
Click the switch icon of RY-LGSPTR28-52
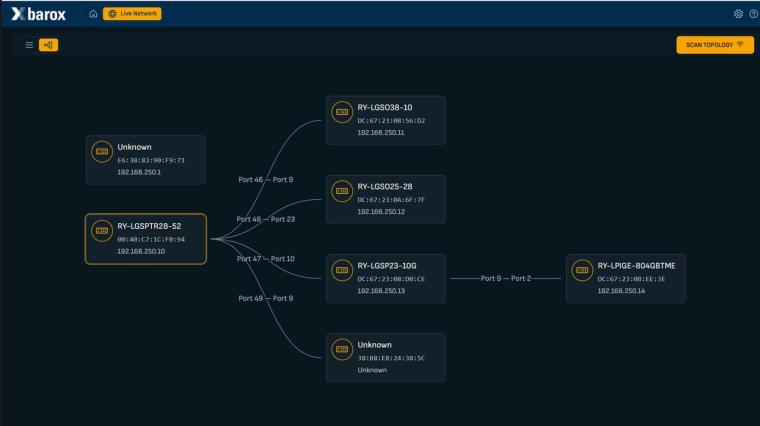(x=102, y=231)
